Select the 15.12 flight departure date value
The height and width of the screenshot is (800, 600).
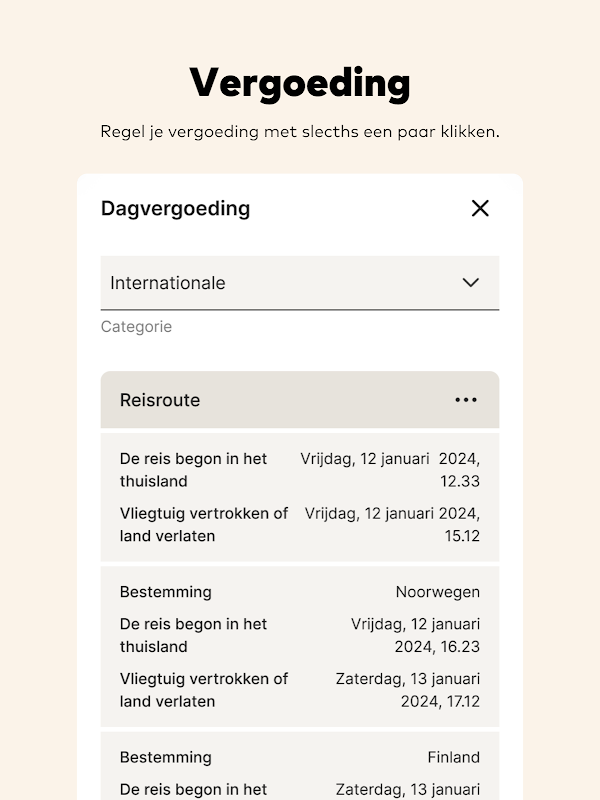(393, 524)
